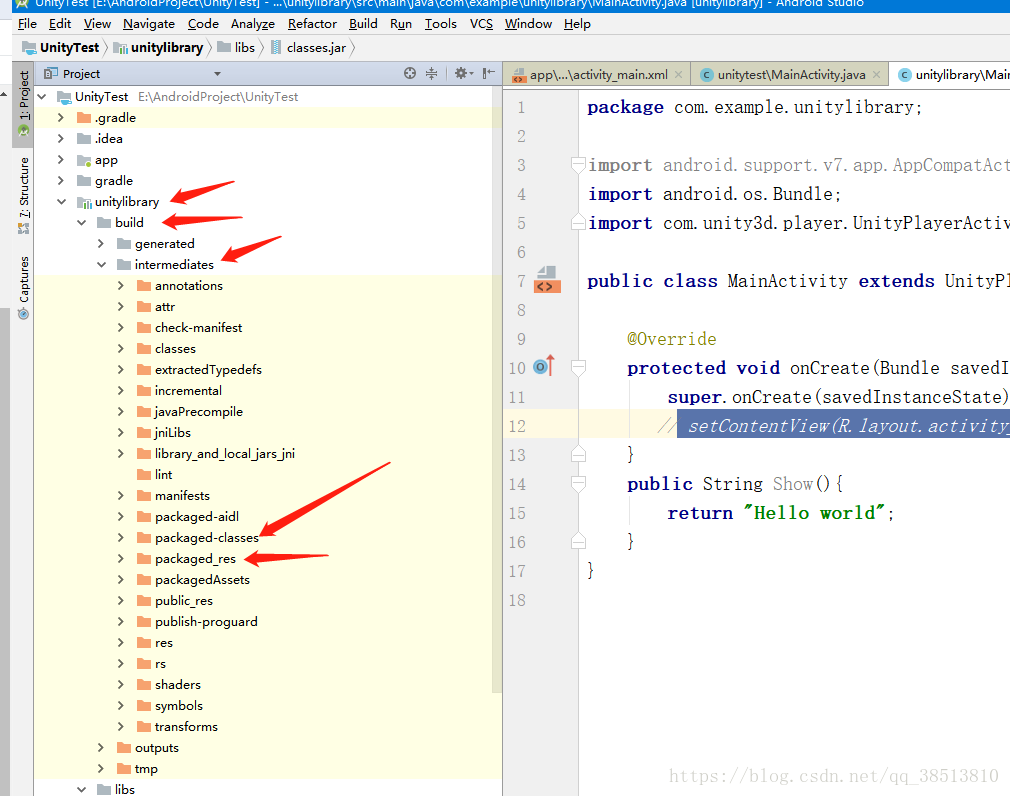This screenshot has height=796, width=1010.
Task: Collapse the build folder
Action: point(81,222)
